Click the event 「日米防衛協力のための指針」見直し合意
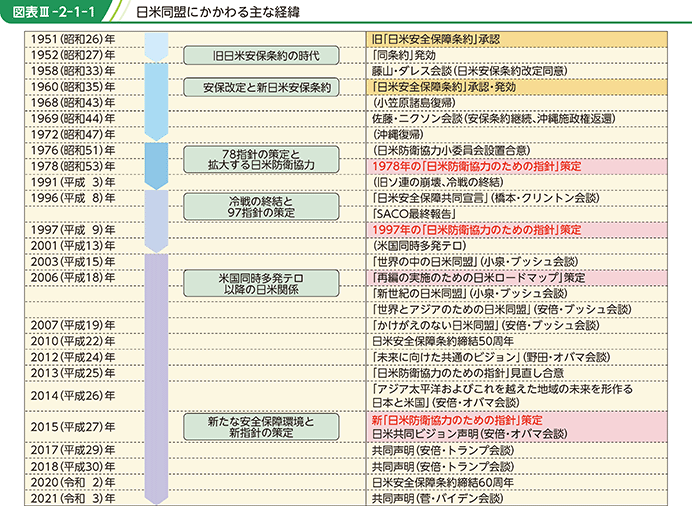 (x=468, y=373)
